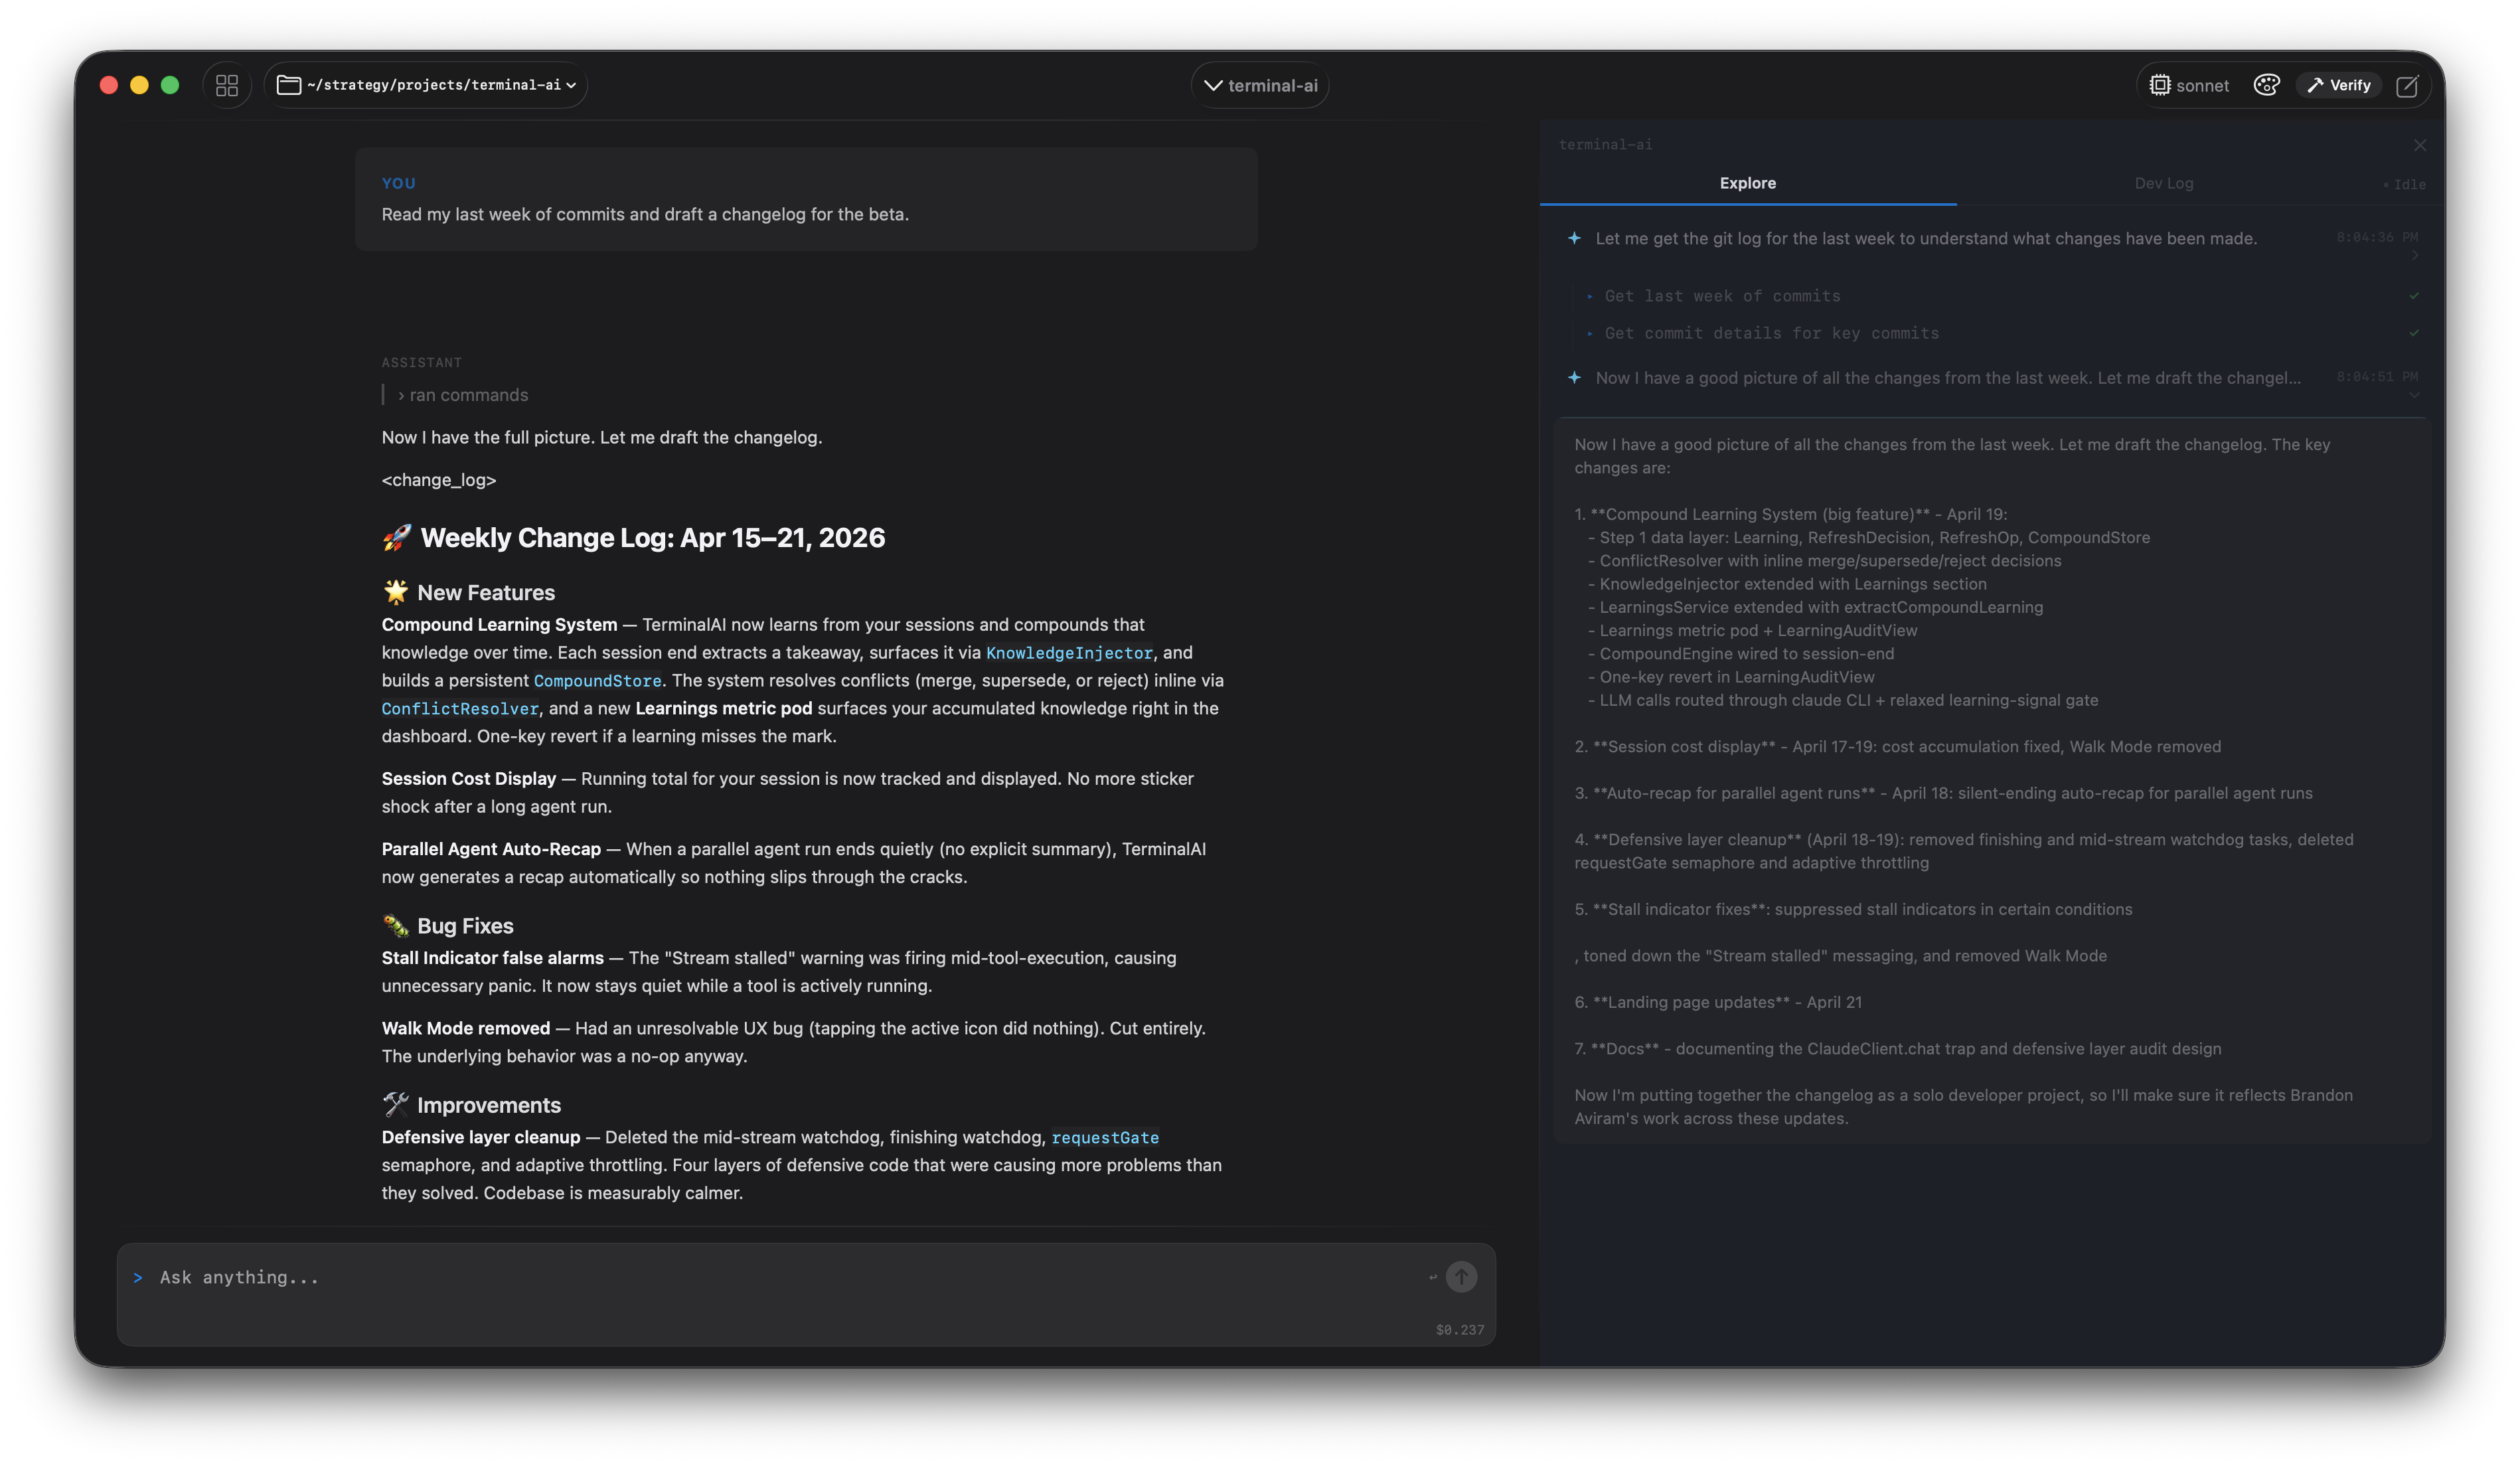
Task: Select the sonnet model chip
Action: point(2189,85)
